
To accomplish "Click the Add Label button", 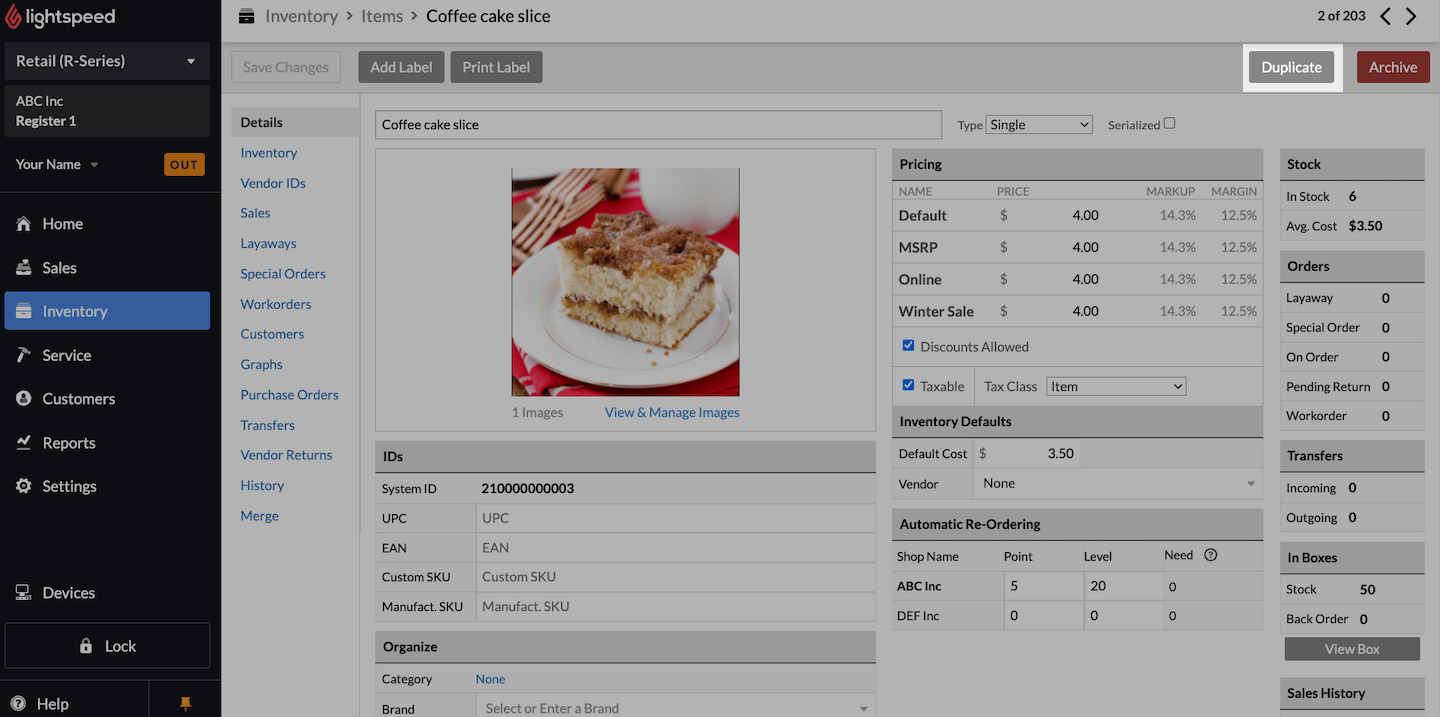I will point(401,67).
